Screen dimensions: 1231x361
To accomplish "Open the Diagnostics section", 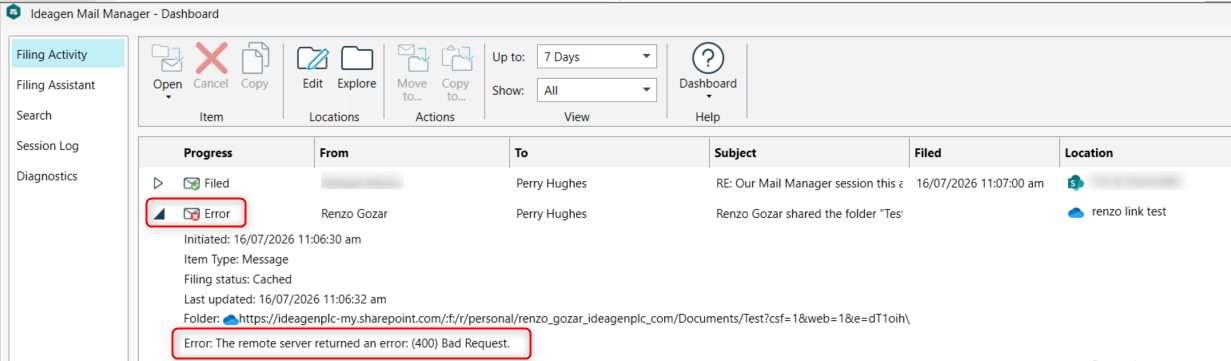I will 46,176.
